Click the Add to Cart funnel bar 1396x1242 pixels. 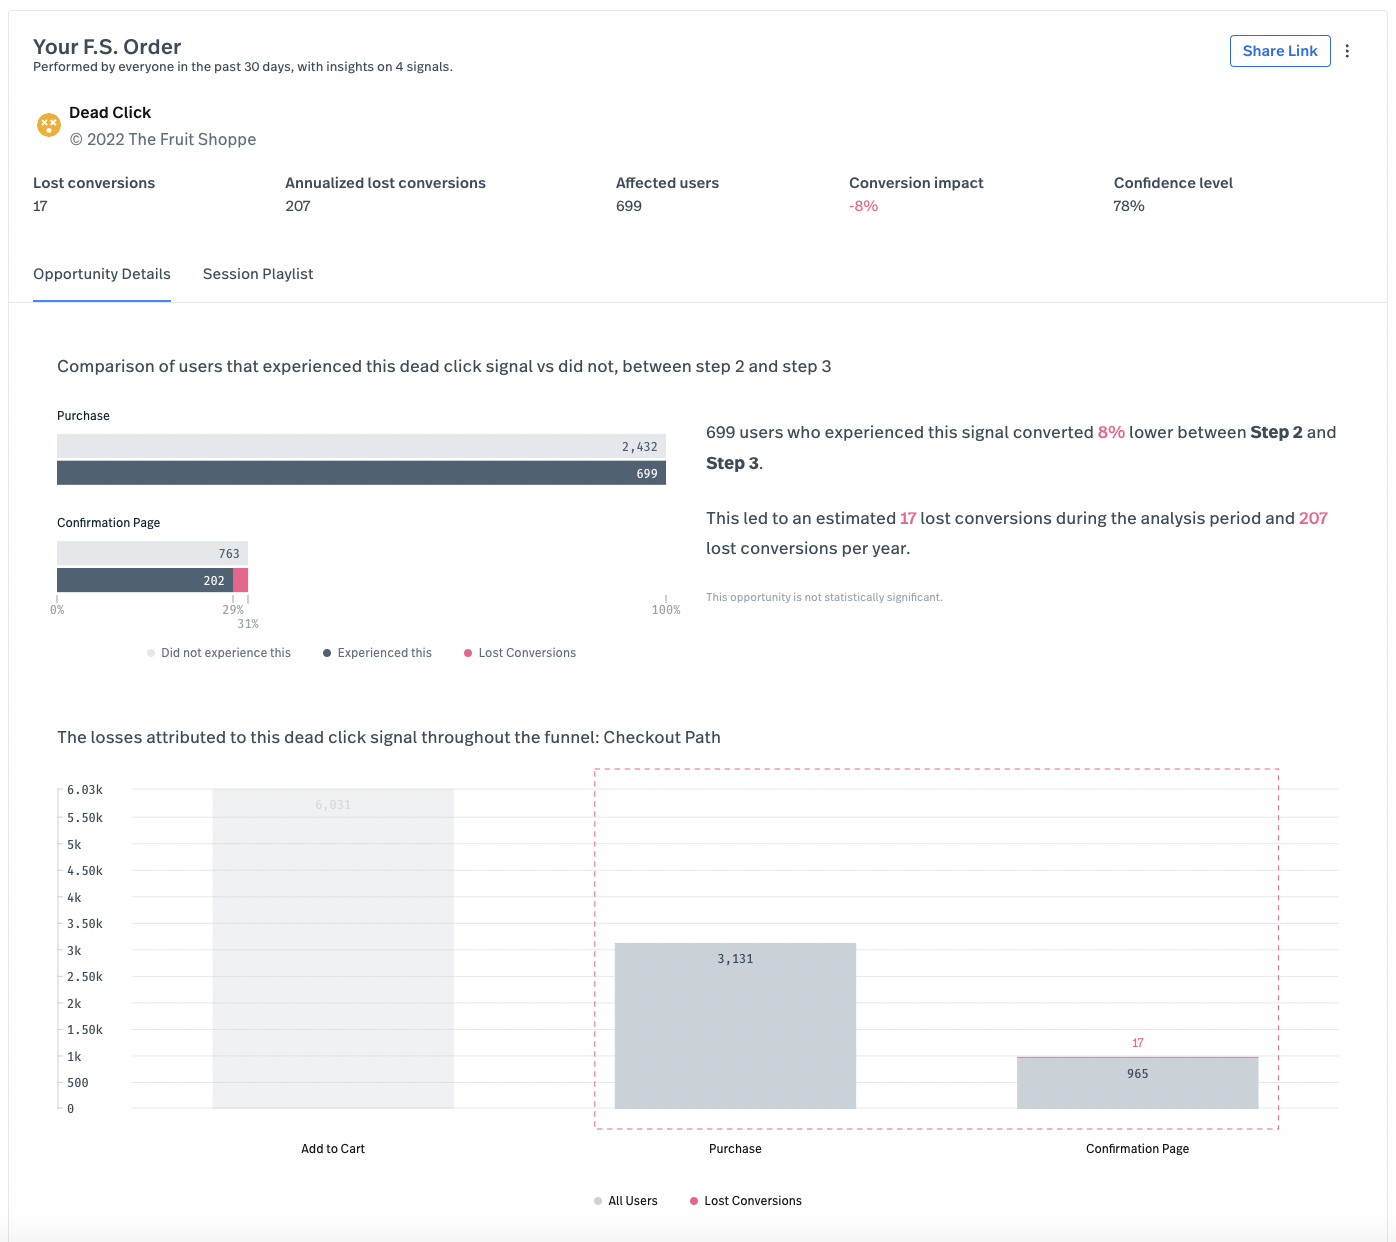(x=333, y=948)
